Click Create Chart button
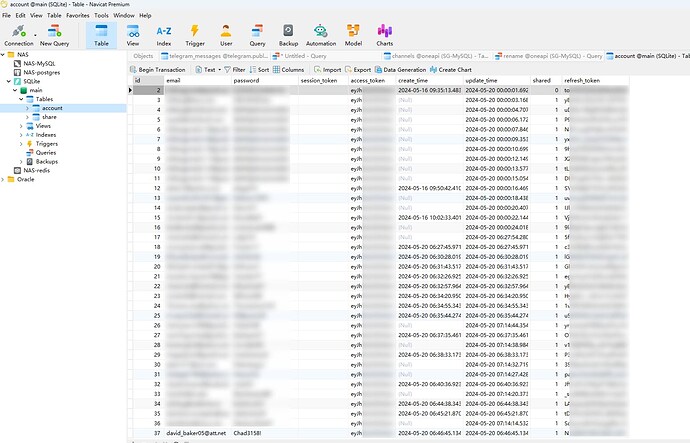The image size is (690, 443). point(451,70)
